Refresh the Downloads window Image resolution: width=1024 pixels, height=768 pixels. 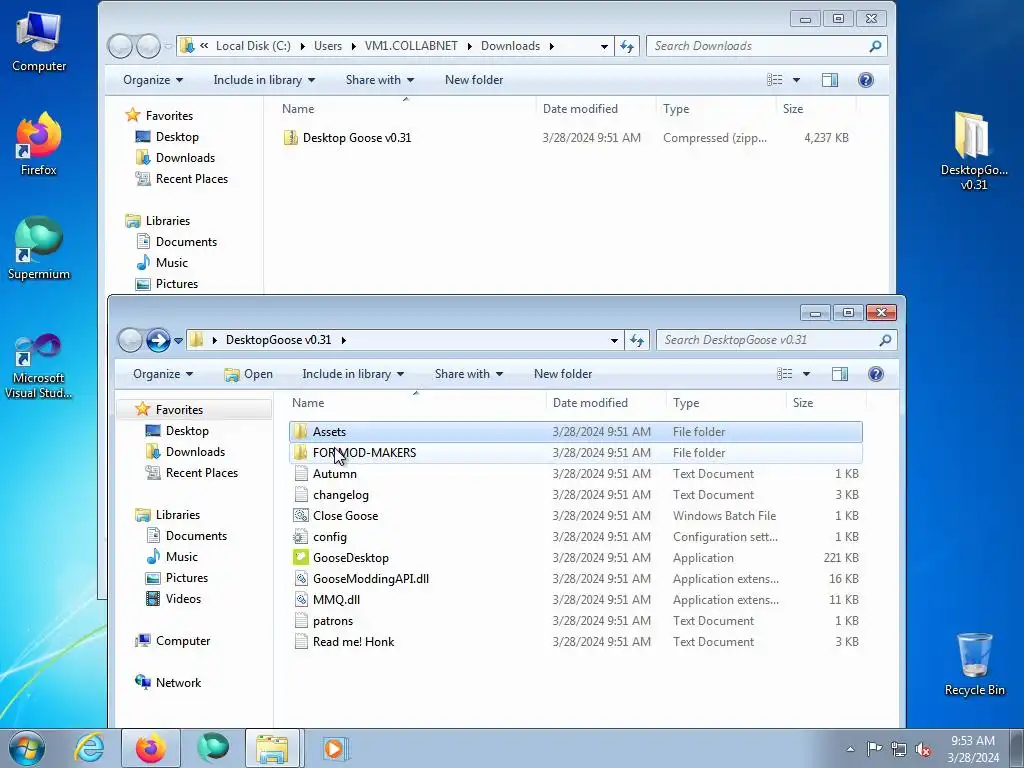pos(627,46)
